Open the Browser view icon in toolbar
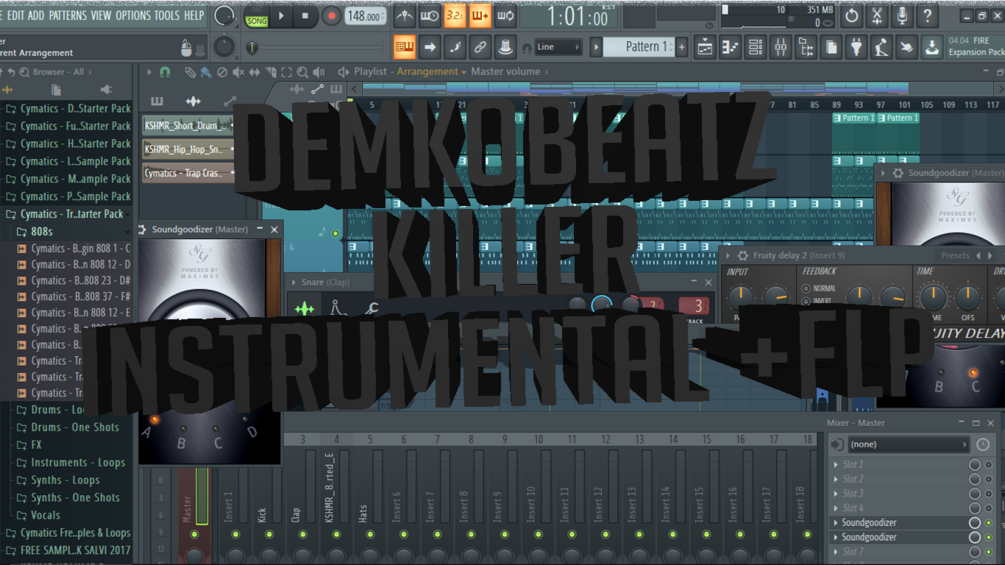The height and width of the screenshot is (565, 1005). (806, 47)
